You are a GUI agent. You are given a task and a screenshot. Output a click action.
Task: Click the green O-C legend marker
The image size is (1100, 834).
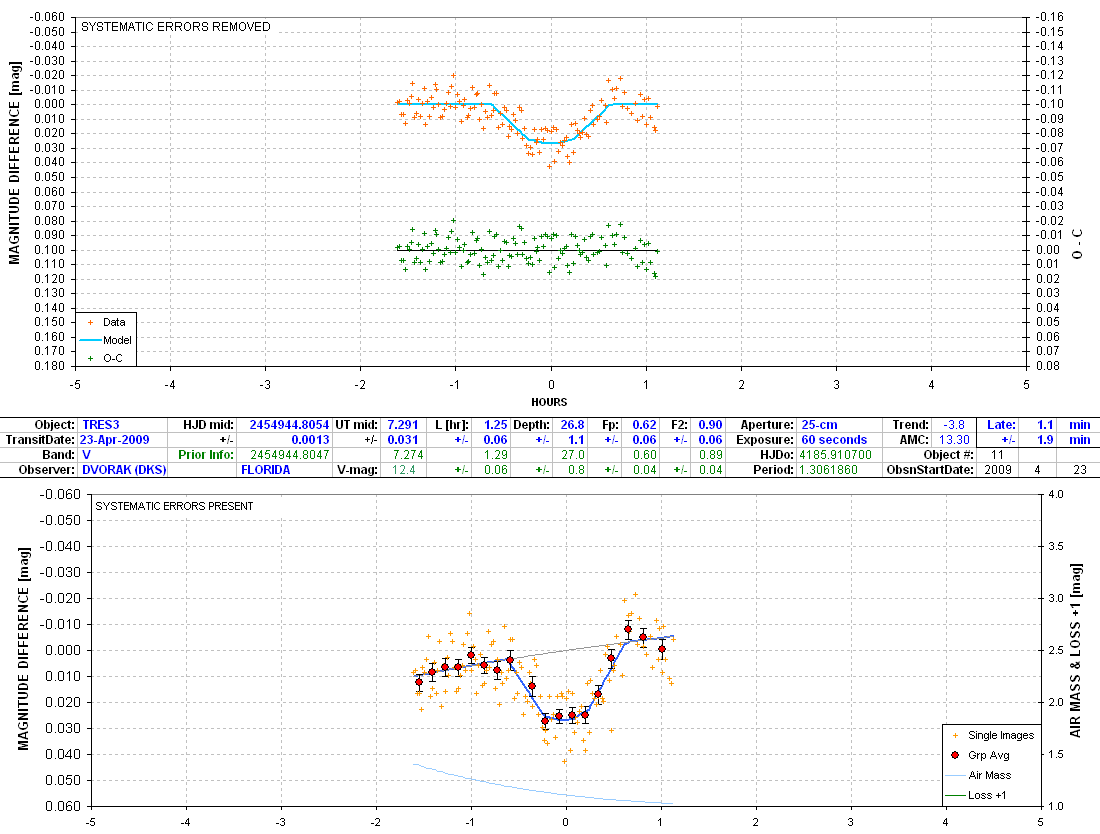[92, 357]
